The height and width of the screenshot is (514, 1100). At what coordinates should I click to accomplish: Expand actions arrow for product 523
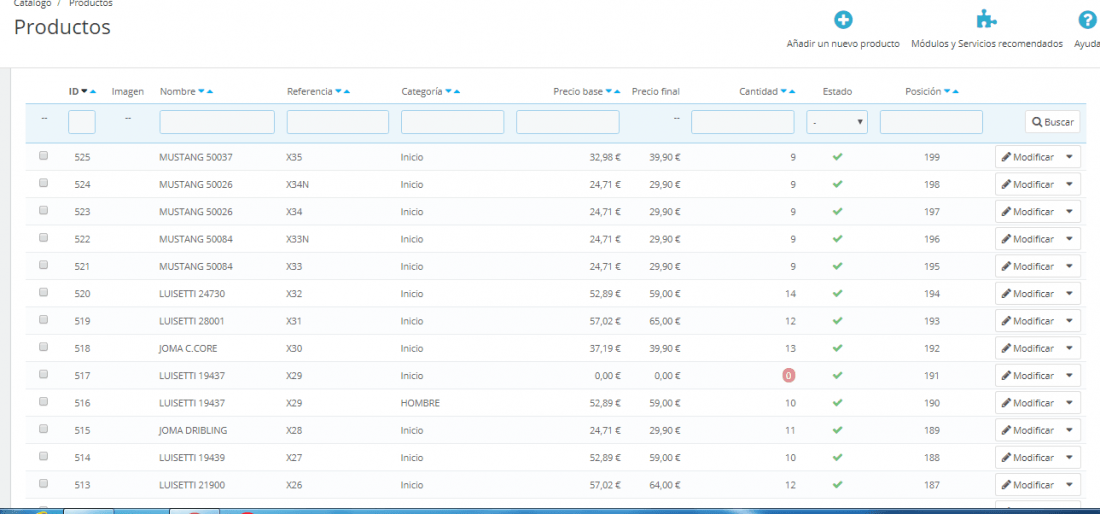coord(1069,212)
